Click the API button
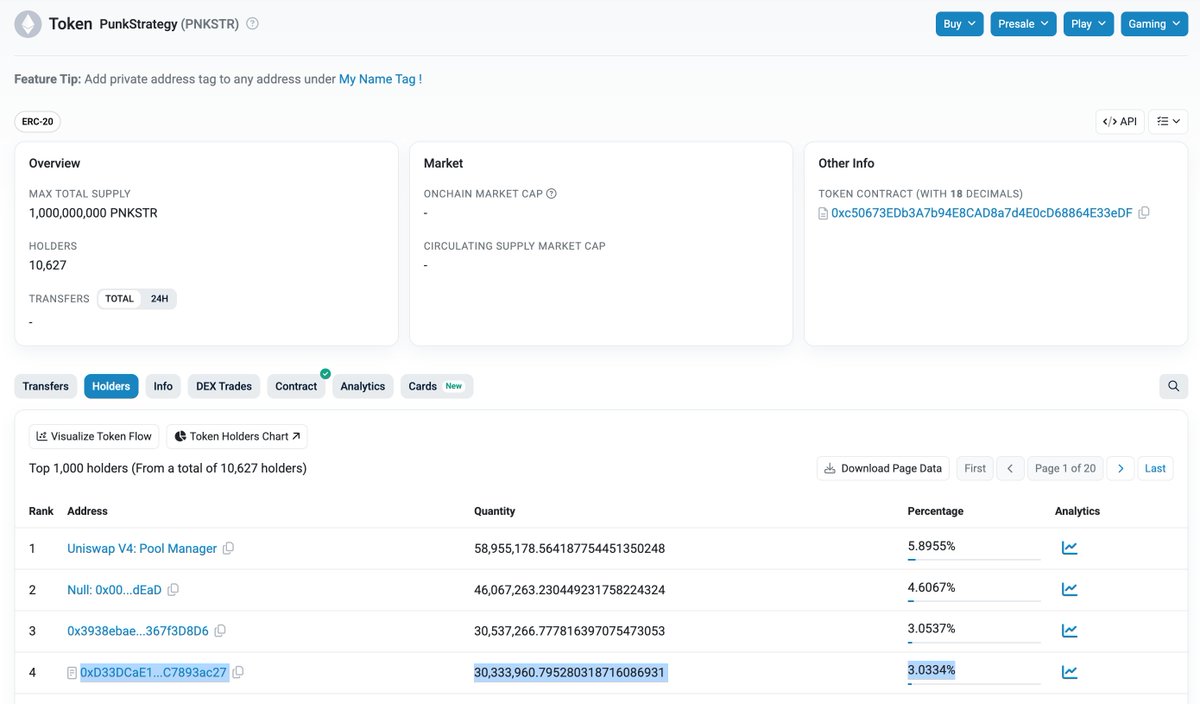This screenshot has height=704, width=1200. pyautogui.click(x=1120, y=122)
